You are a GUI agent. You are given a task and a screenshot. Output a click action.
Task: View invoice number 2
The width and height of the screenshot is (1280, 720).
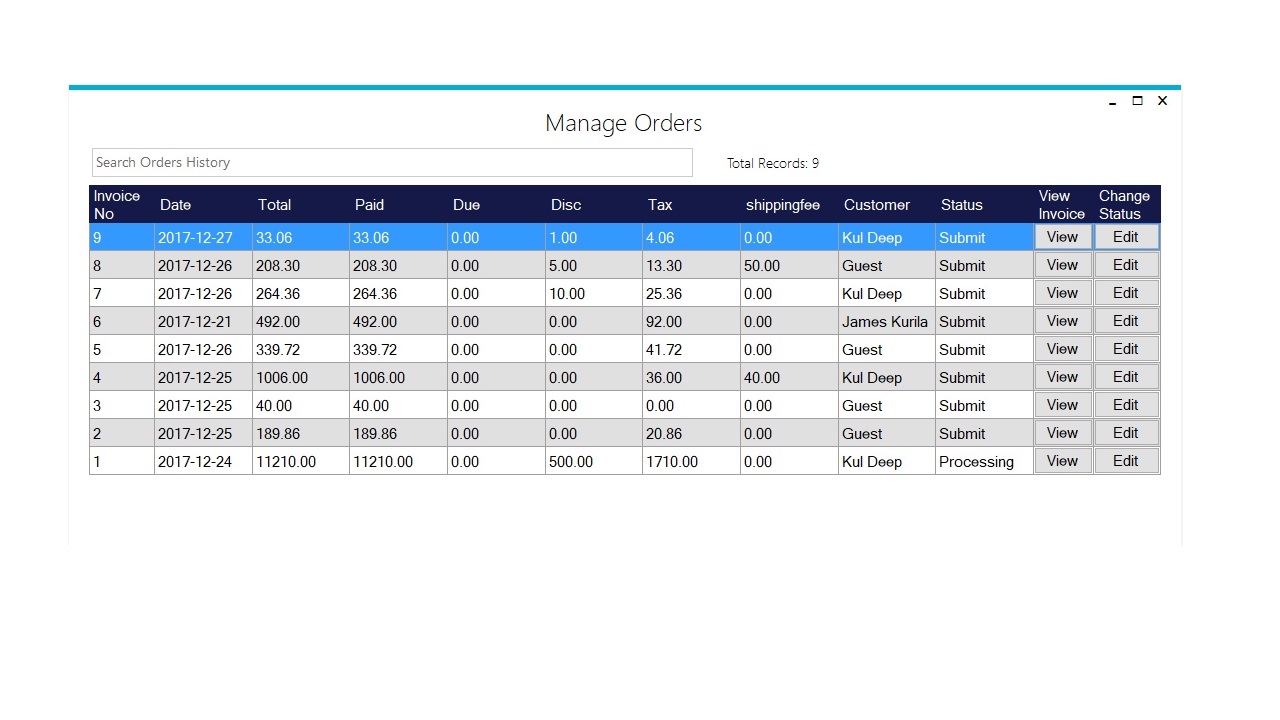[1062, 433]
